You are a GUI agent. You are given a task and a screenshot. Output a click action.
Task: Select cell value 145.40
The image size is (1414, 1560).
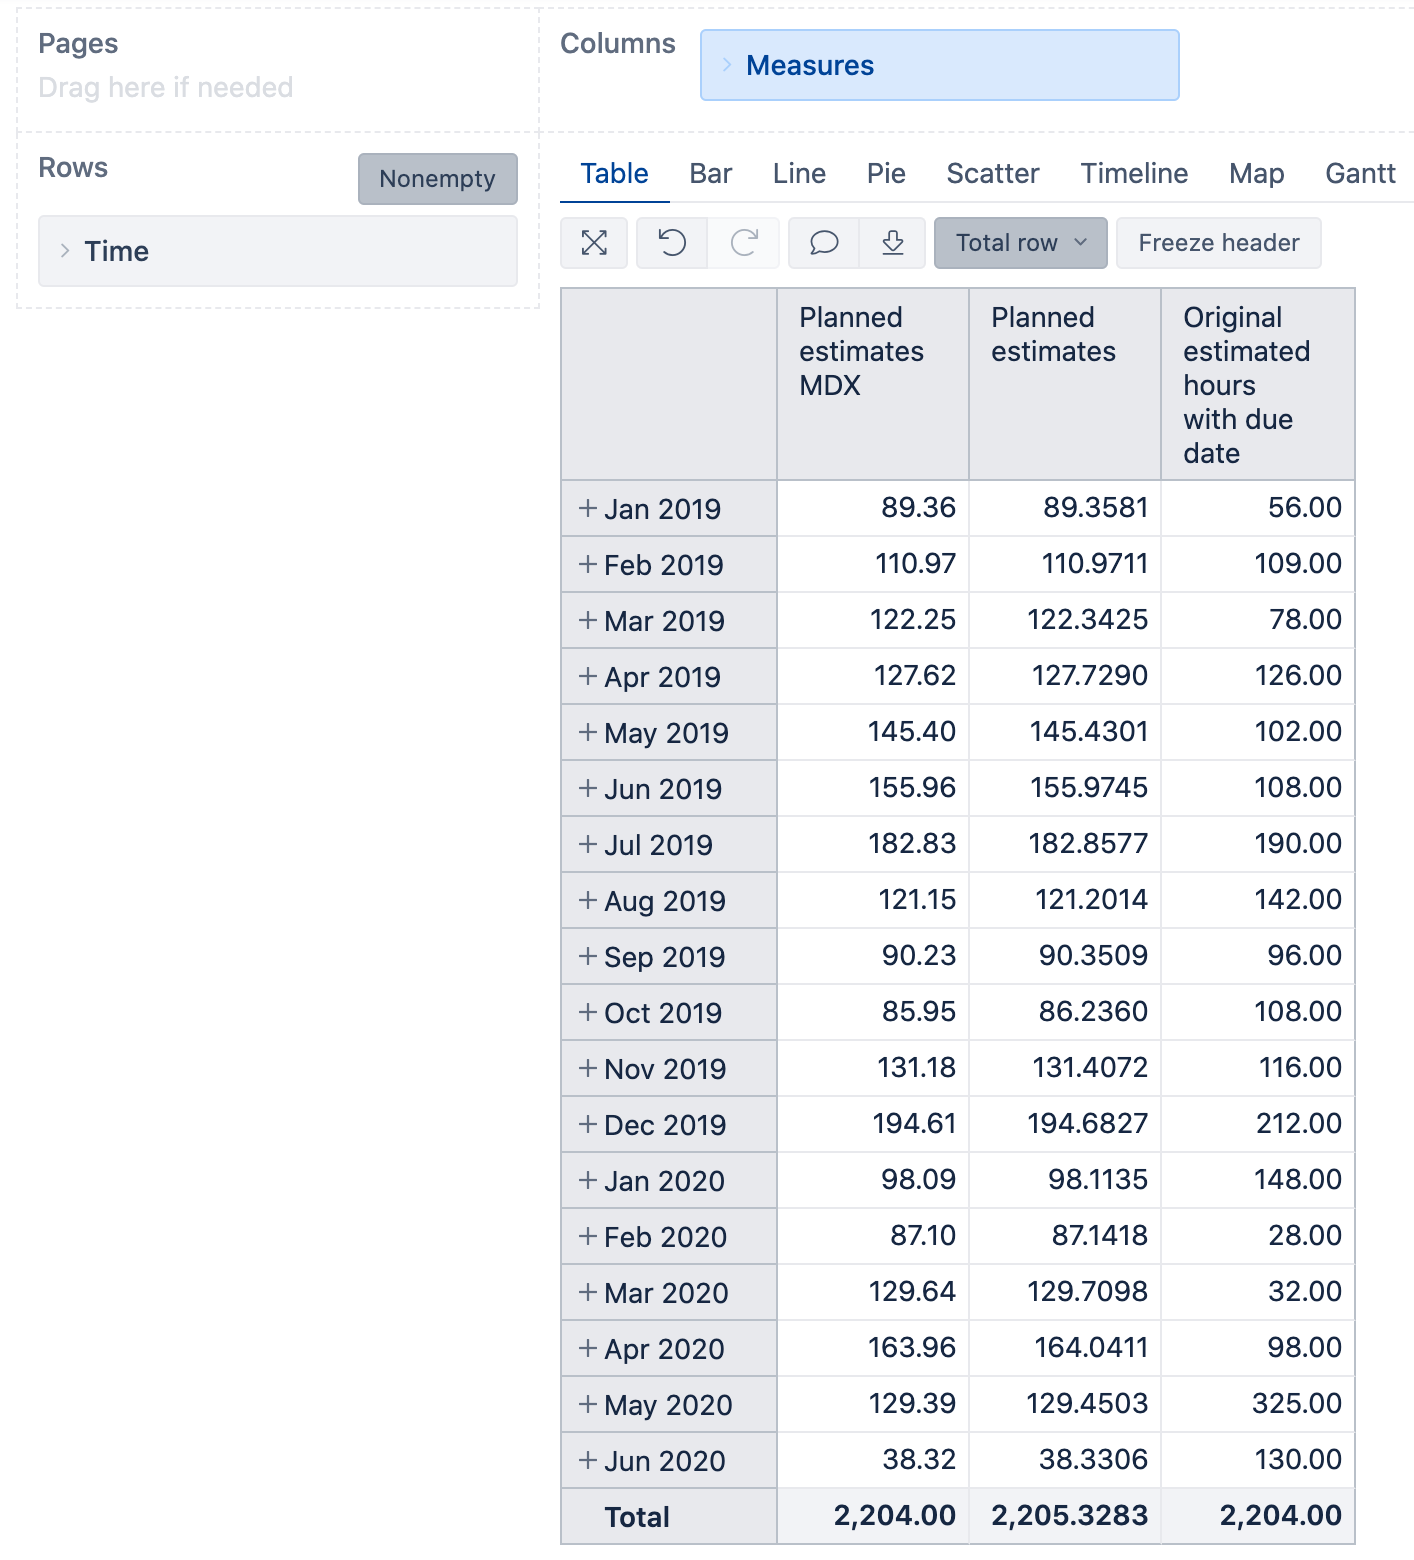coord(912,731)
